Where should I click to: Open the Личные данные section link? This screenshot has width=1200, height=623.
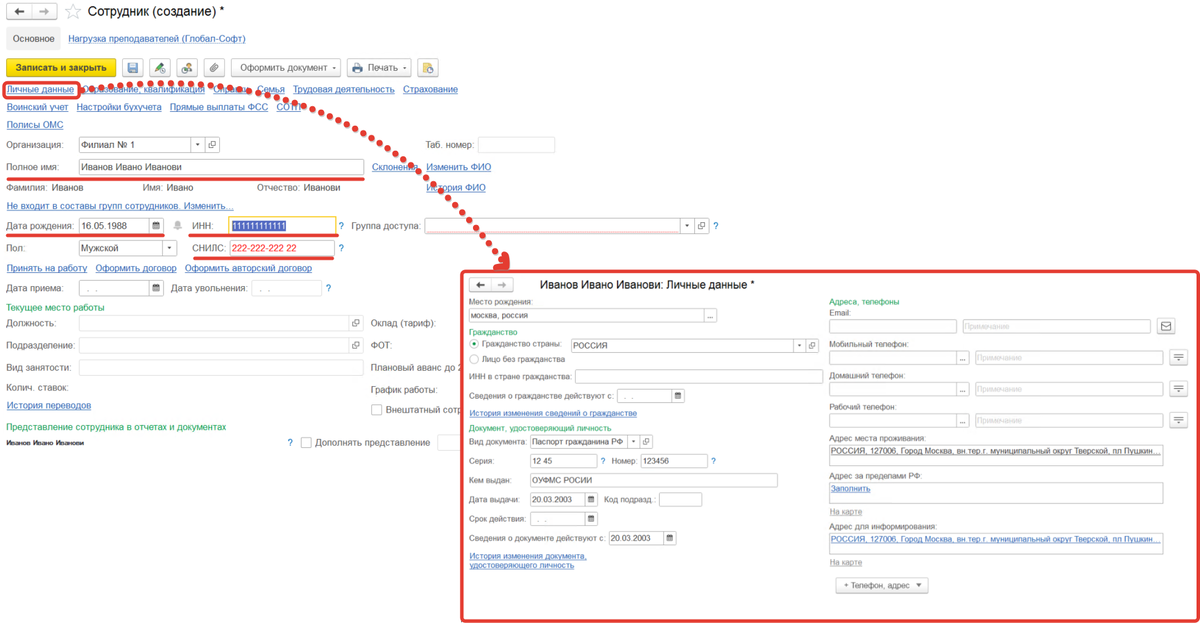[x=40, y=89]
